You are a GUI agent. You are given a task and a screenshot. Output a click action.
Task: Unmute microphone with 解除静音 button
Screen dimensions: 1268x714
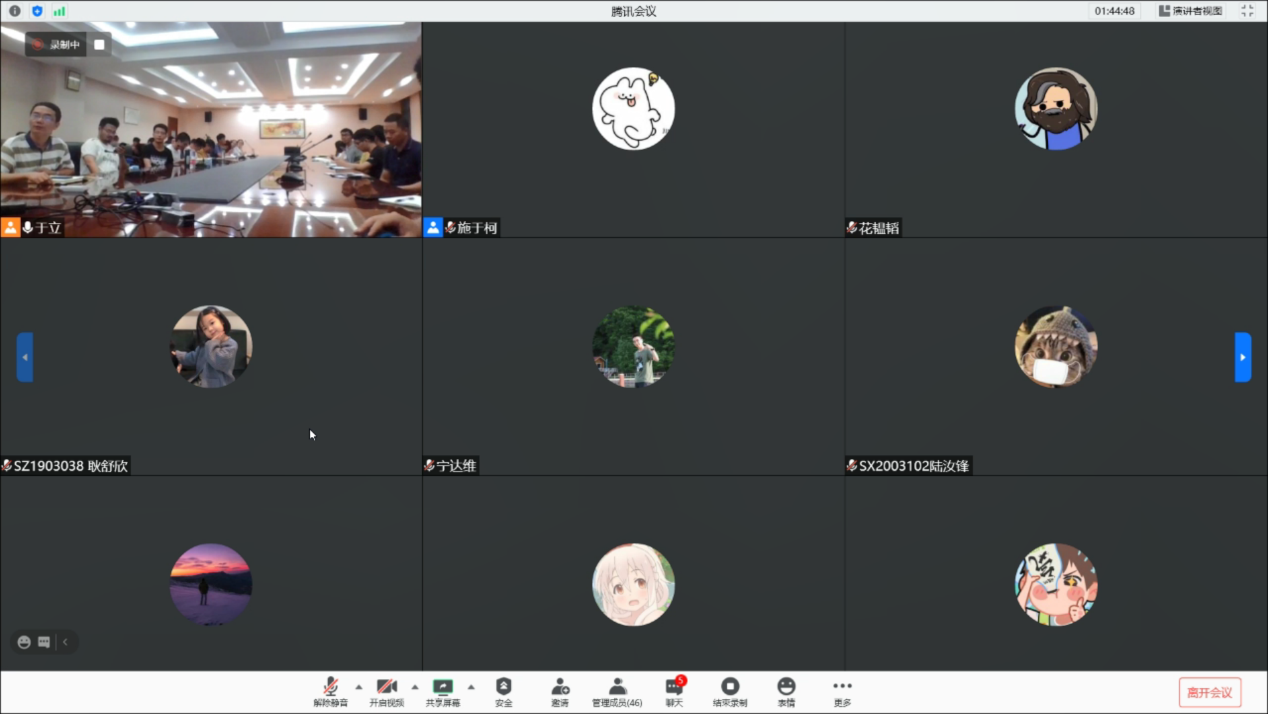[330, 691]
